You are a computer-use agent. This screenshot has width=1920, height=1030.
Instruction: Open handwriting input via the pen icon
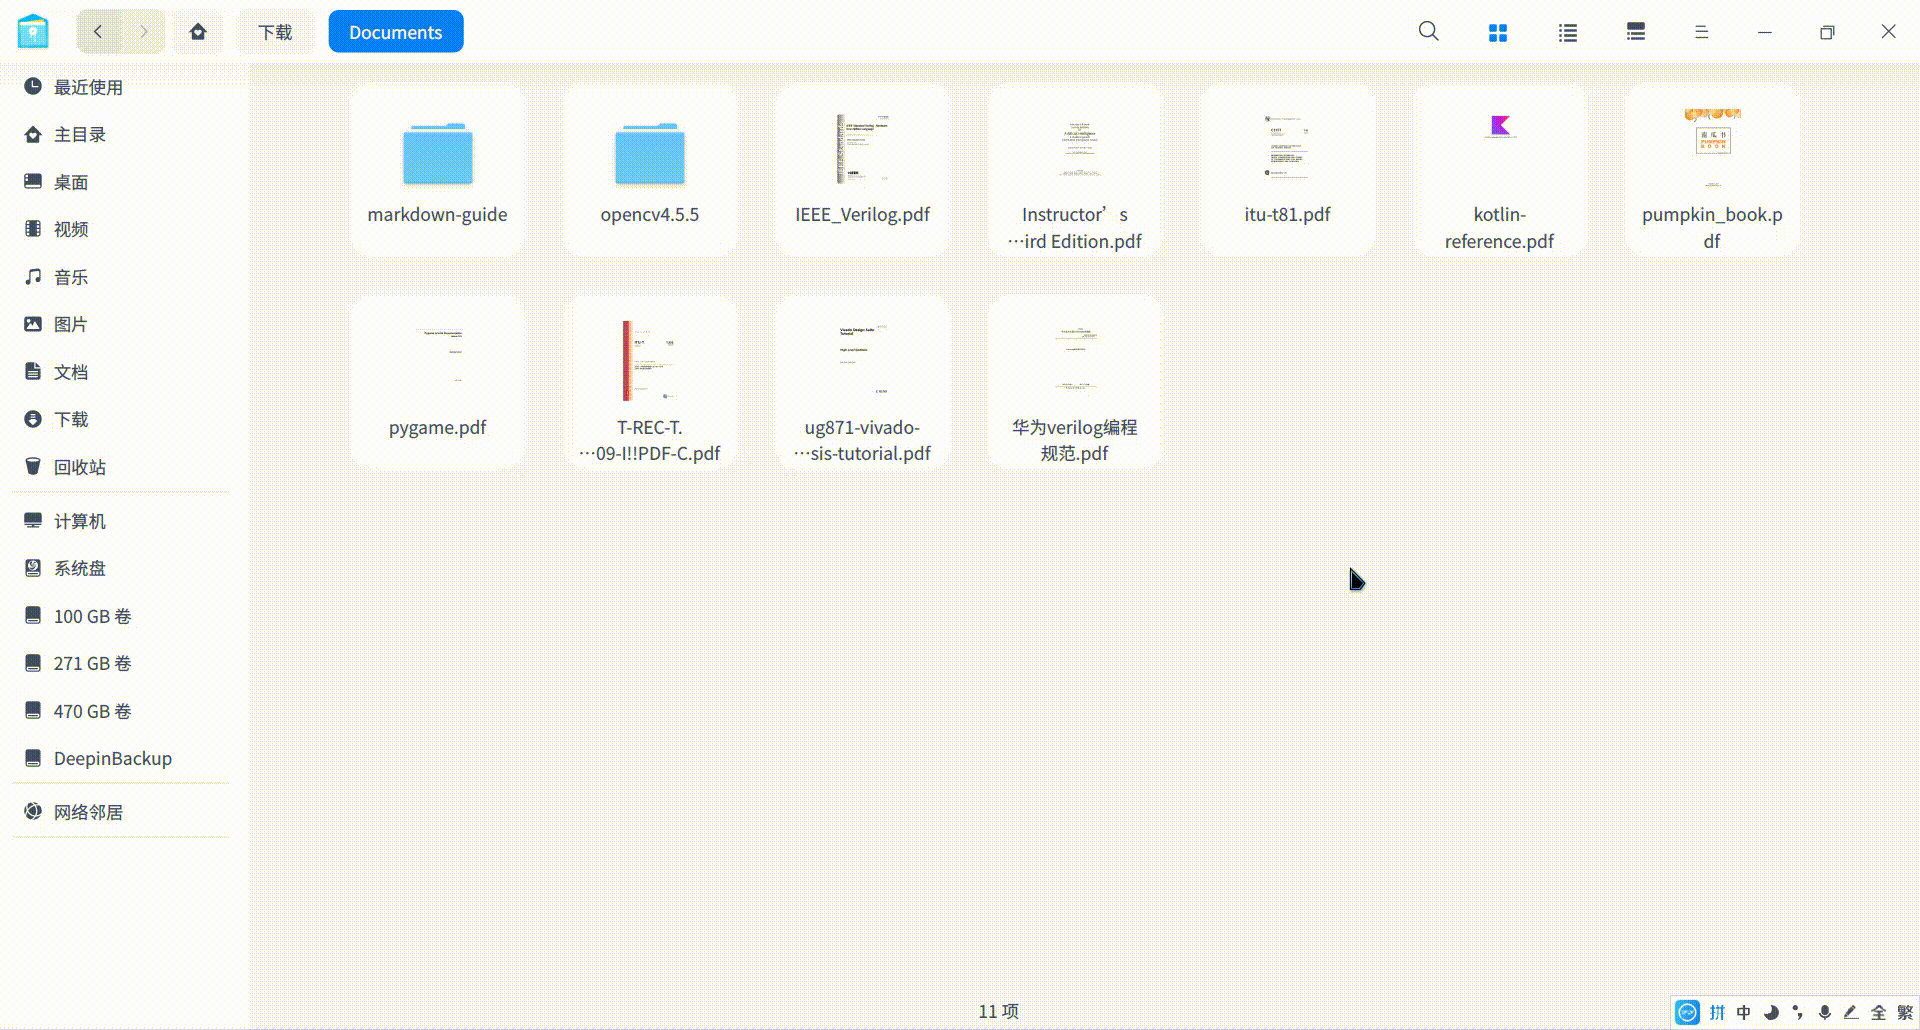tap(1851, 1013)
